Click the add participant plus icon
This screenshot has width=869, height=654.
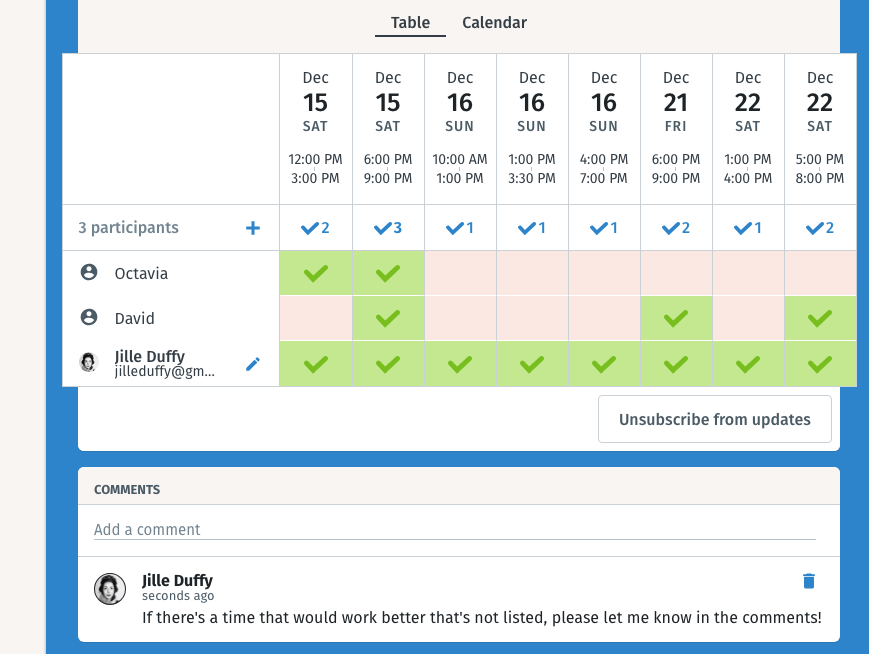point(253,228)
